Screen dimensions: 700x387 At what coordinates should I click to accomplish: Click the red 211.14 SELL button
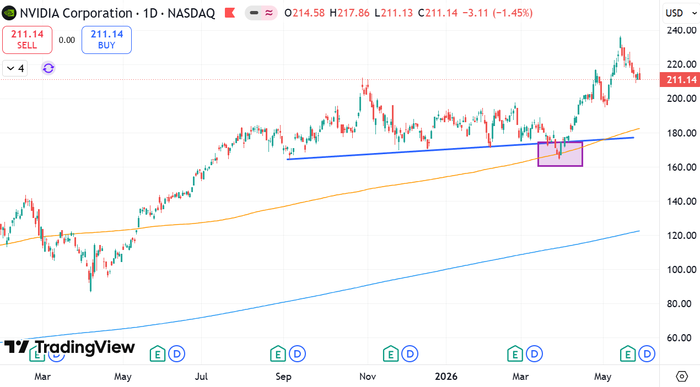[x=27, y=40]
